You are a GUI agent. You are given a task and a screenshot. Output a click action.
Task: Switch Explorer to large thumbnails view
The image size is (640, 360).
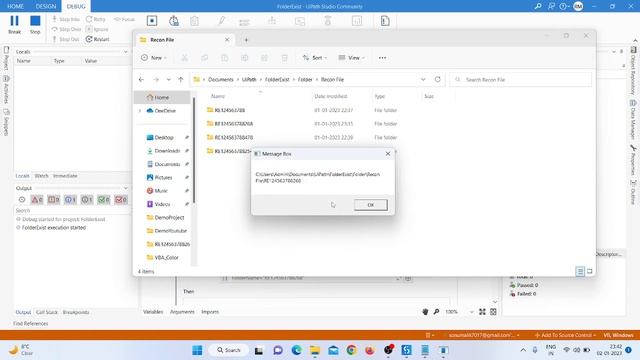[589, 271]
